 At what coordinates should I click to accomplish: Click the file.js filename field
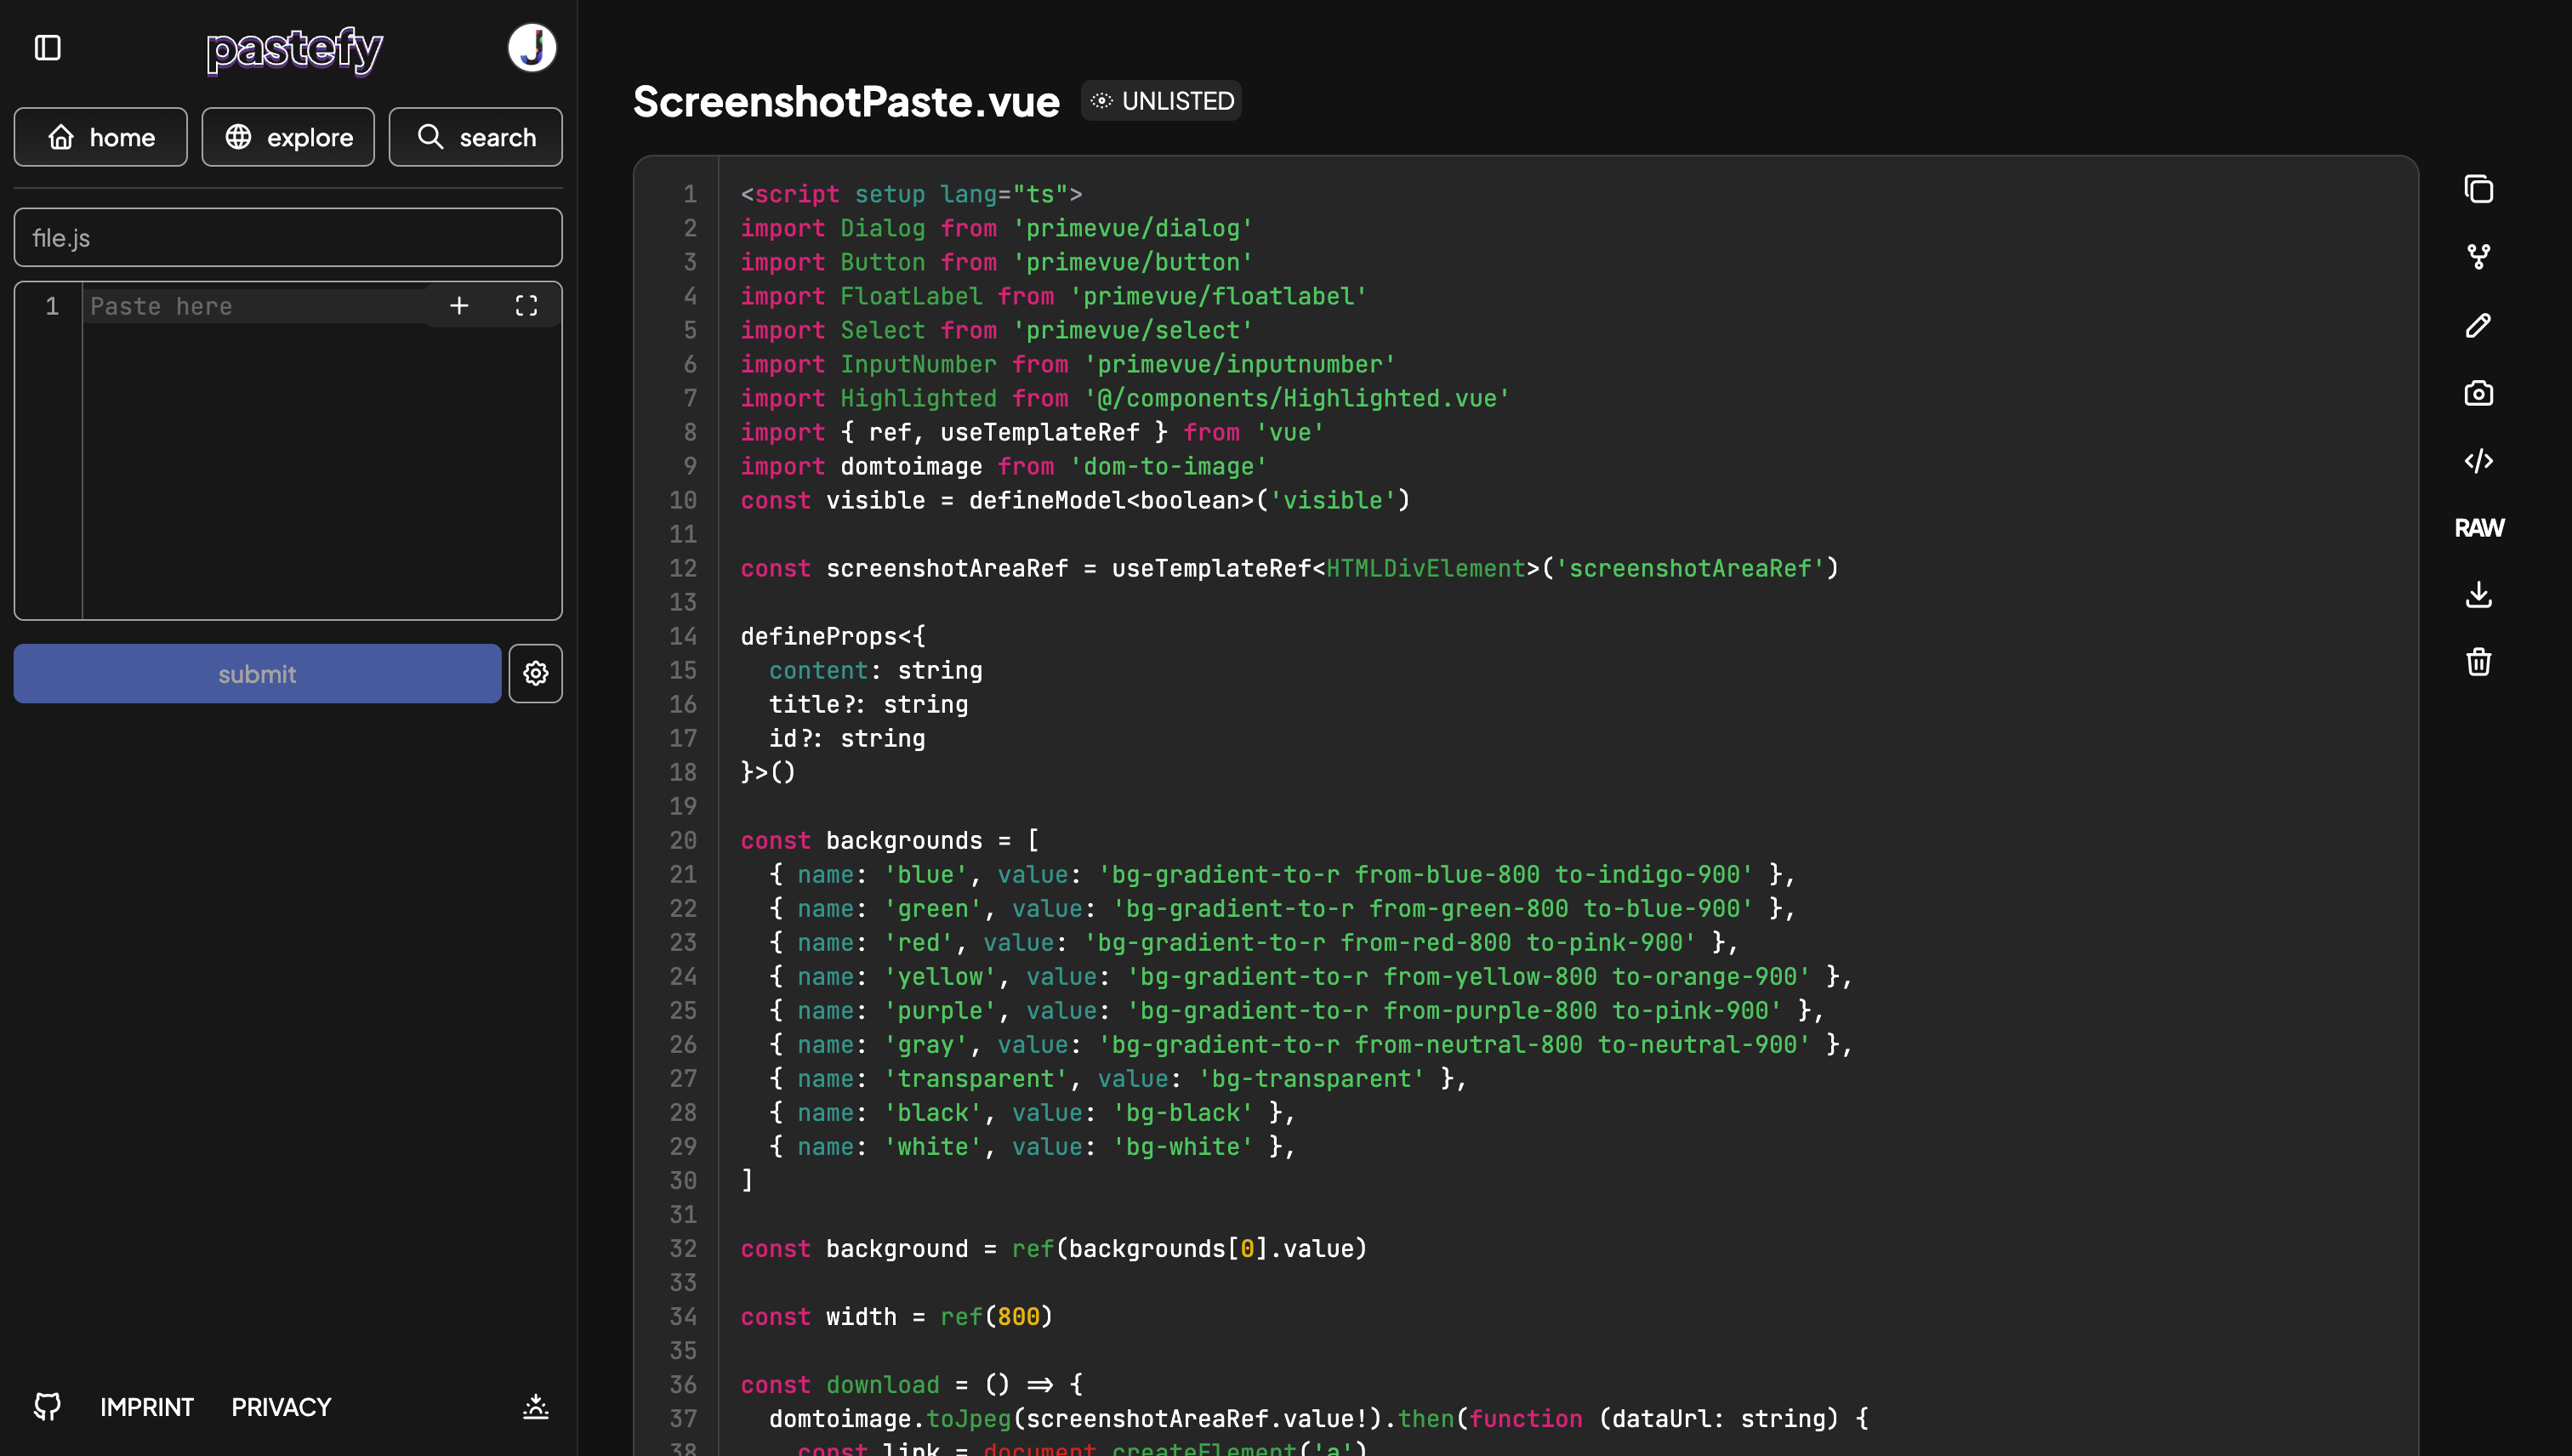pos(288,238)
